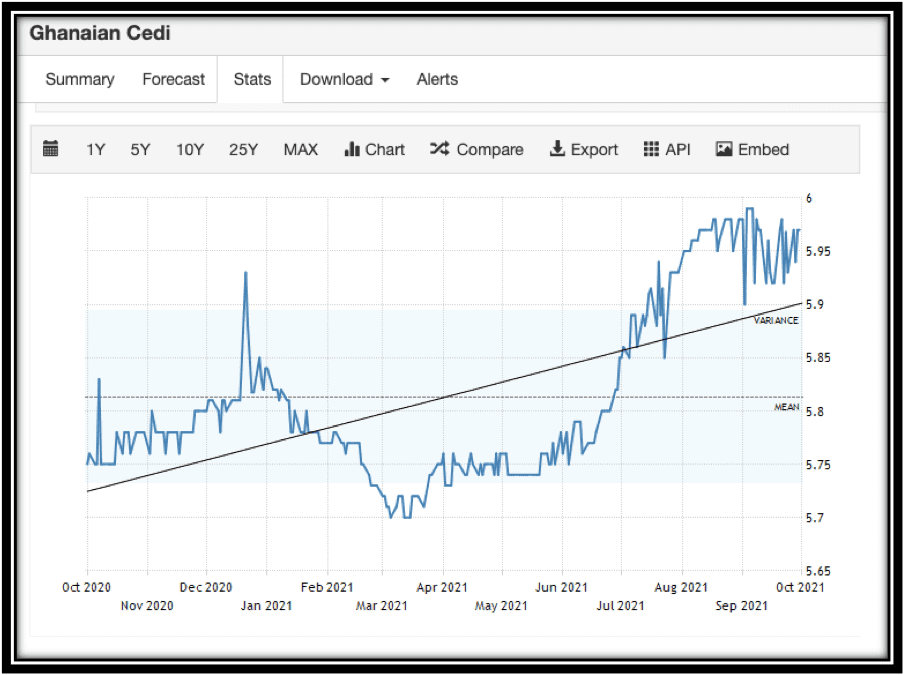Viewport: 904px width, 675px height.
Task: Click the download arrow Export icon
Action: 557,149
